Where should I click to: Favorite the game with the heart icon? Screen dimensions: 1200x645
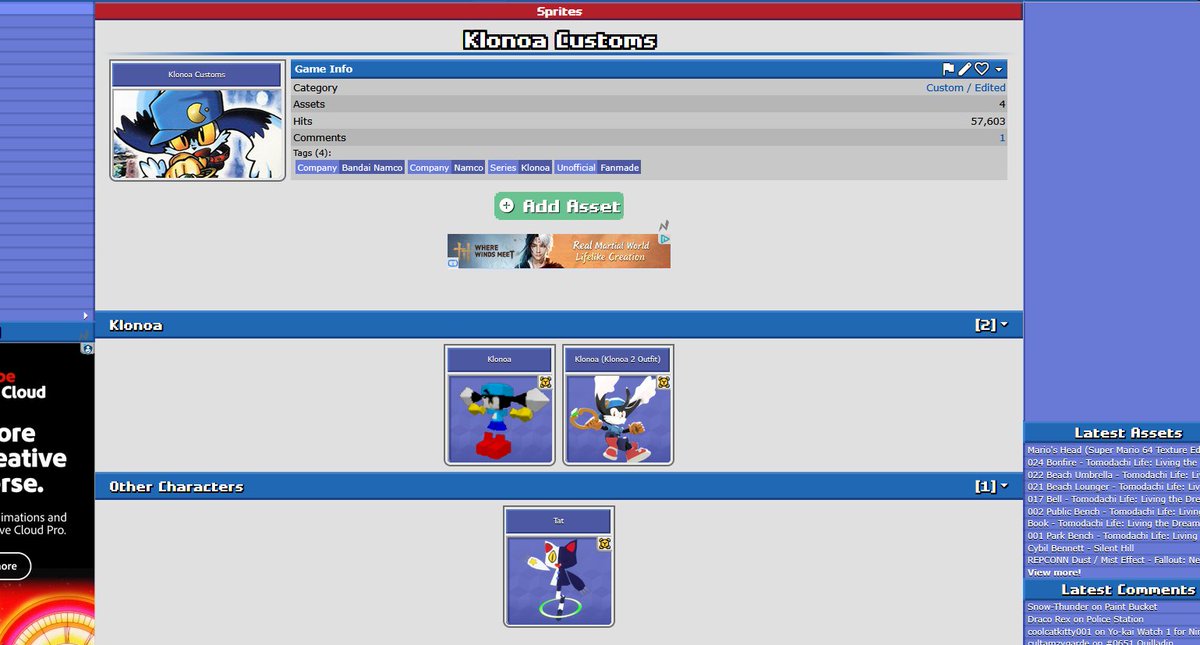click(x=982, y=69)
